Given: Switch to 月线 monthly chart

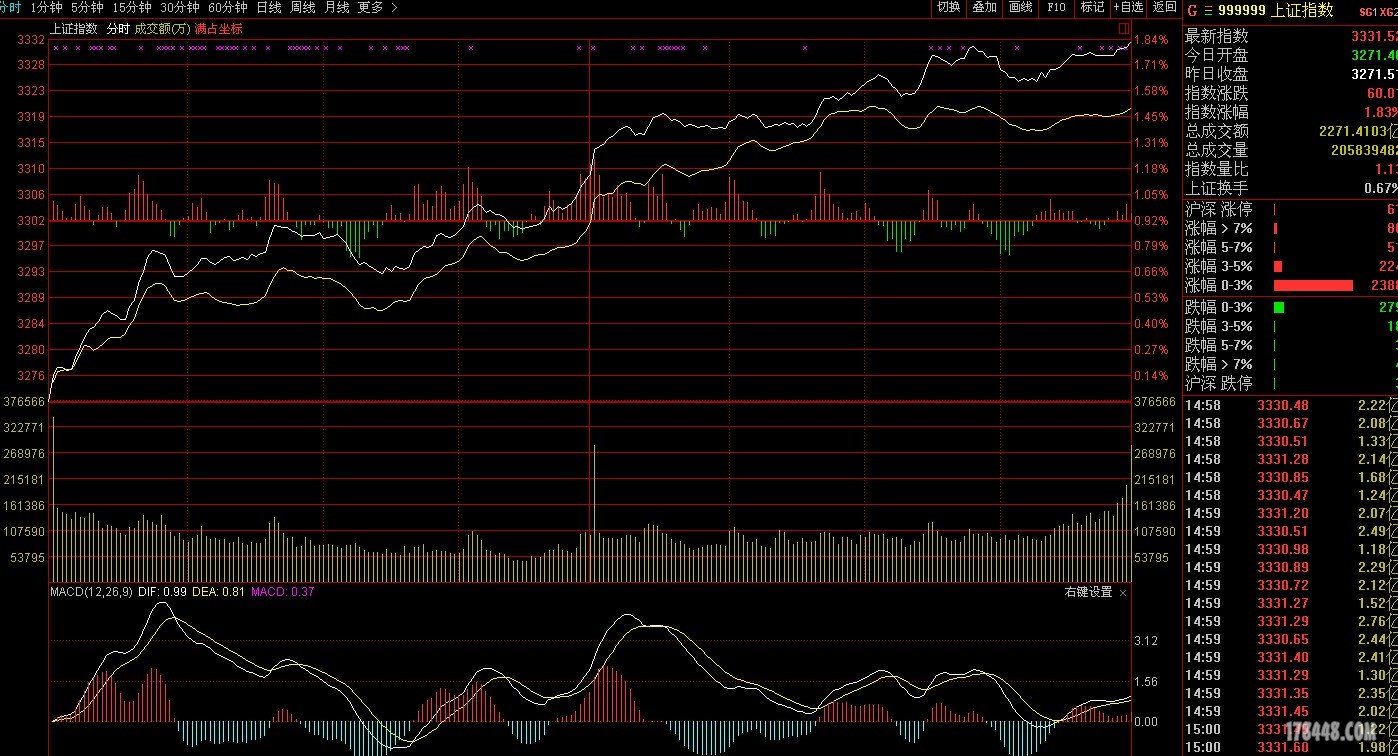Looking at the screenshot, I should (337, 7).
